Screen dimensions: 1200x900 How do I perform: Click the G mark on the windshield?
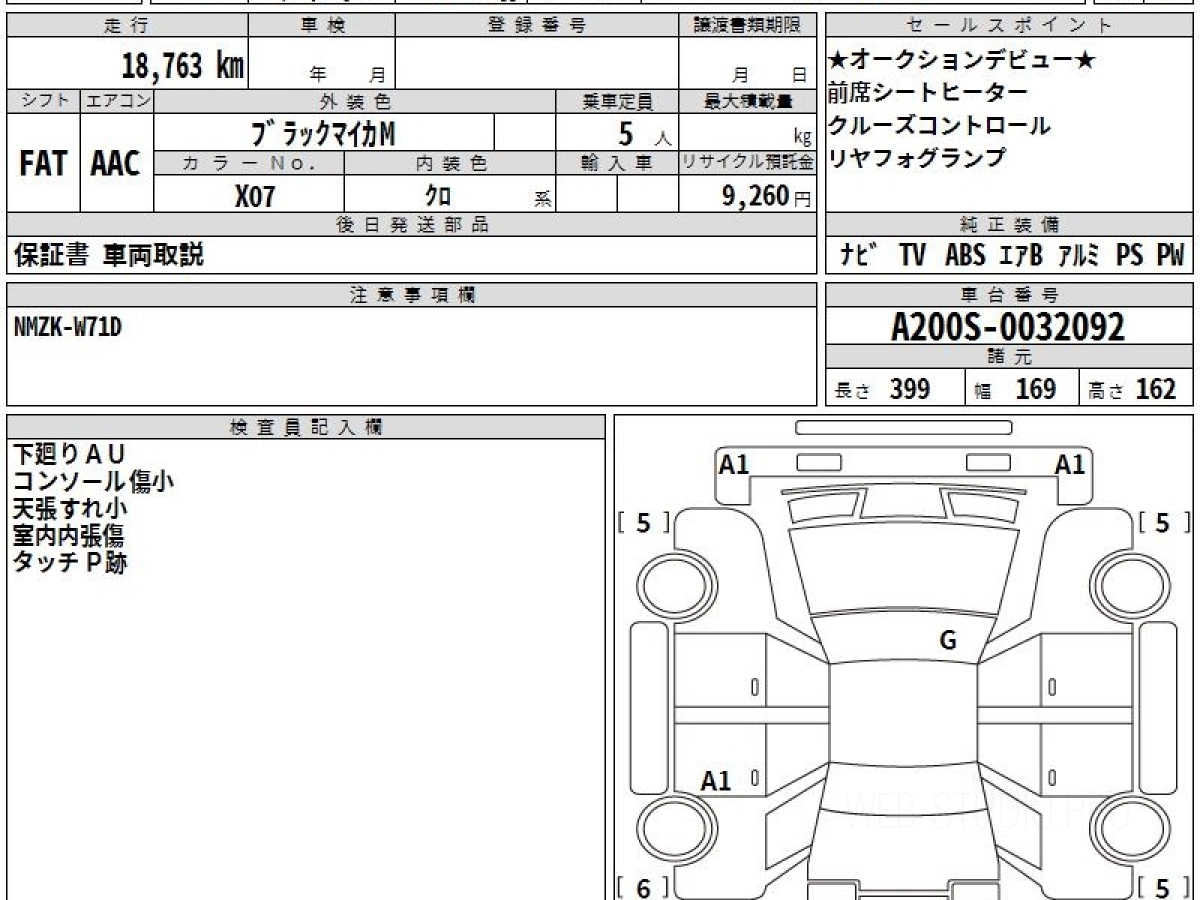pyautogui.click(x=948, y=641)
